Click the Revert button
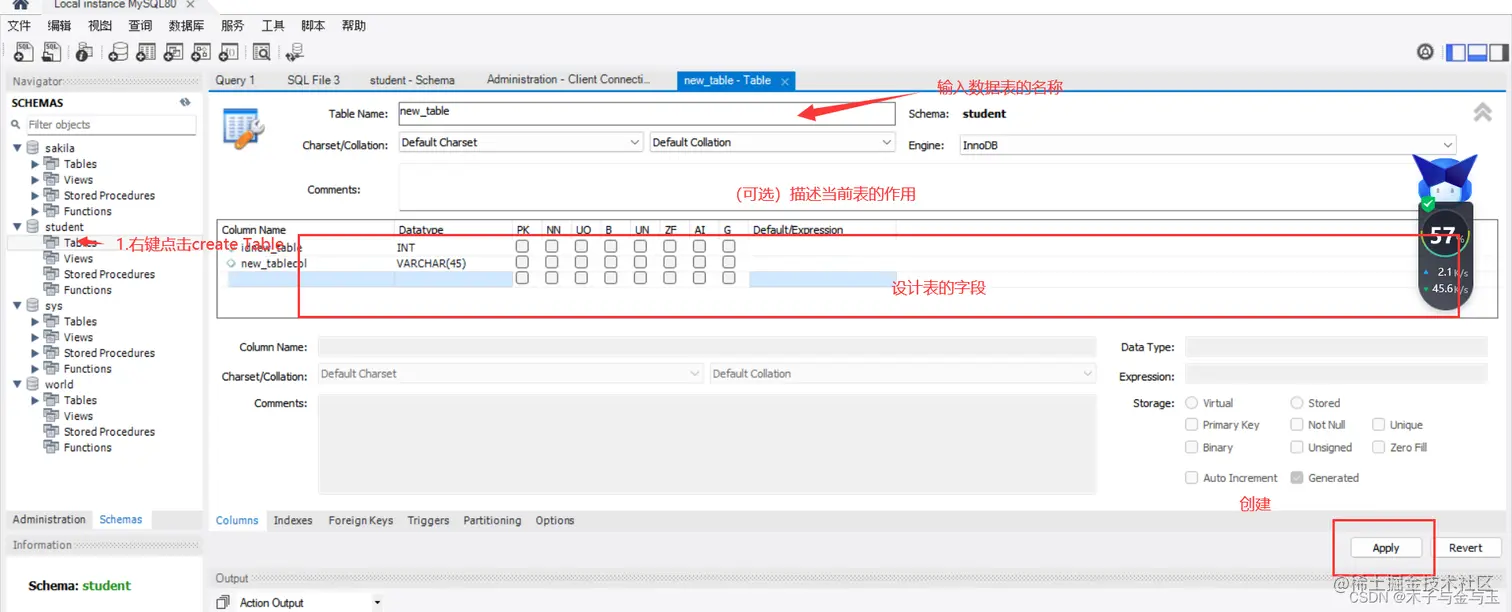The width and height of the screenshot is (1512, 612). click(1465, 548)
